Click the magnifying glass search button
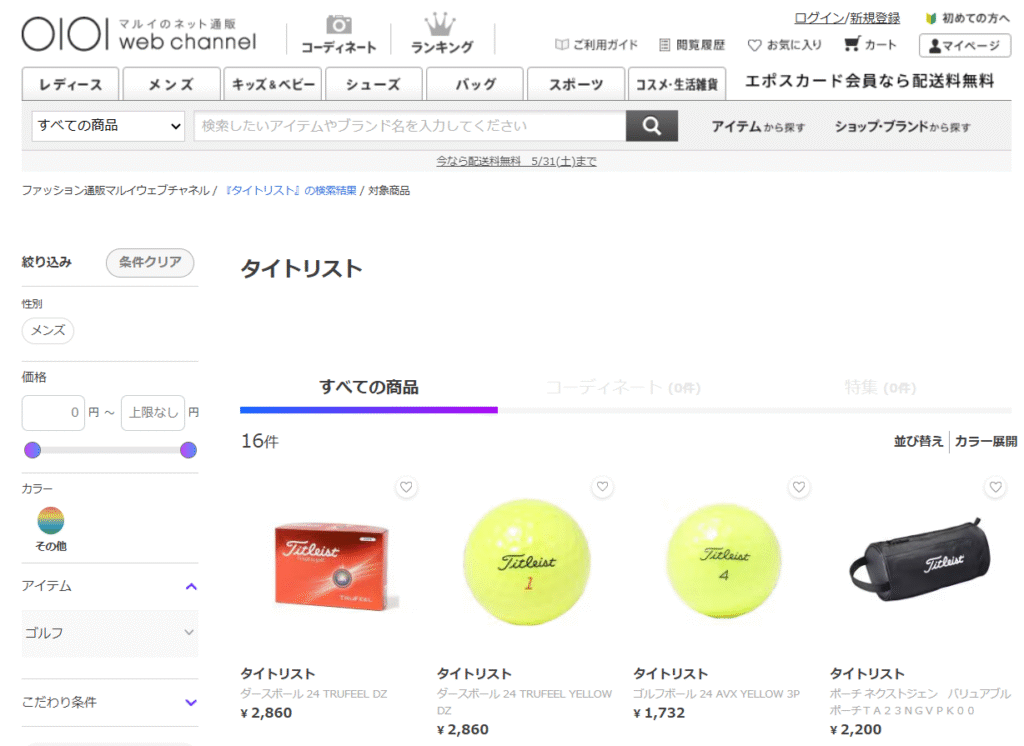The height and width of the screenshot is (746, 1024). [652, 125]
